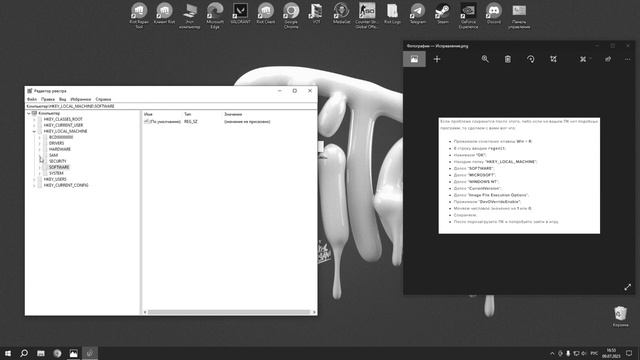The height and width of the screenshot is (360, 640).
Task: Open the Windows Start menu
Action: [8, 353]
